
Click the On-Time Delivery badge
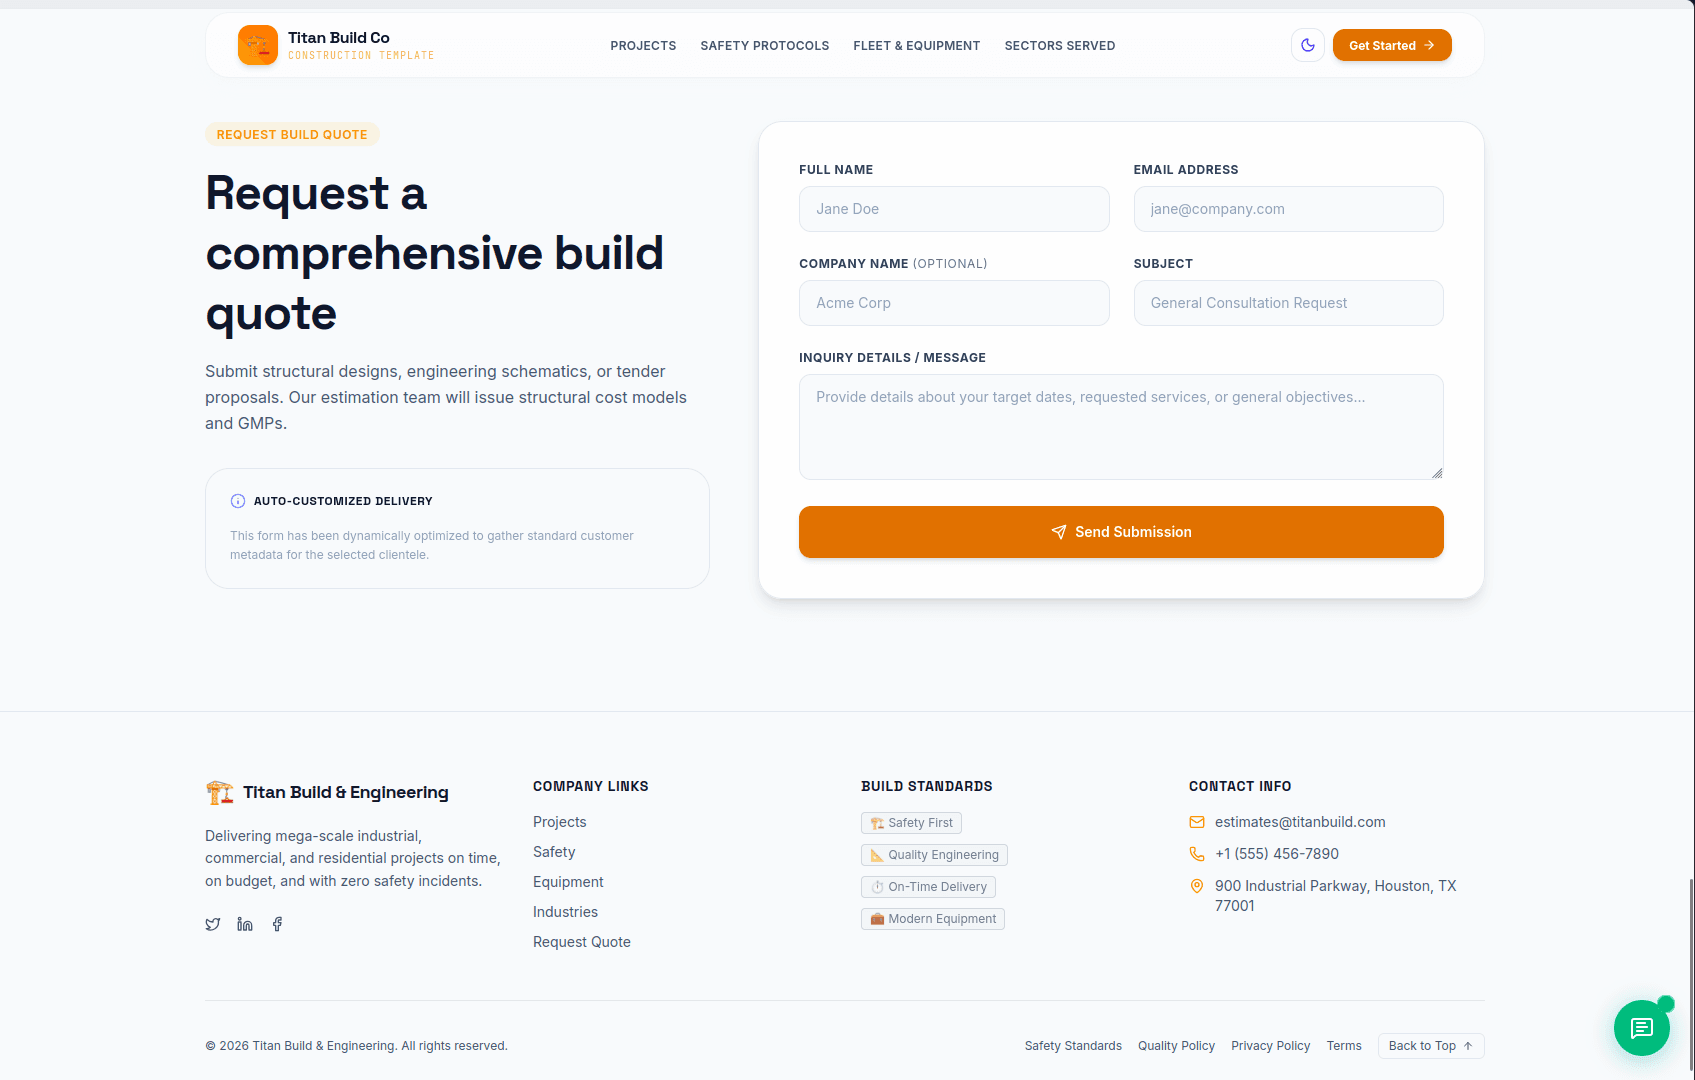tap(928, 887)
